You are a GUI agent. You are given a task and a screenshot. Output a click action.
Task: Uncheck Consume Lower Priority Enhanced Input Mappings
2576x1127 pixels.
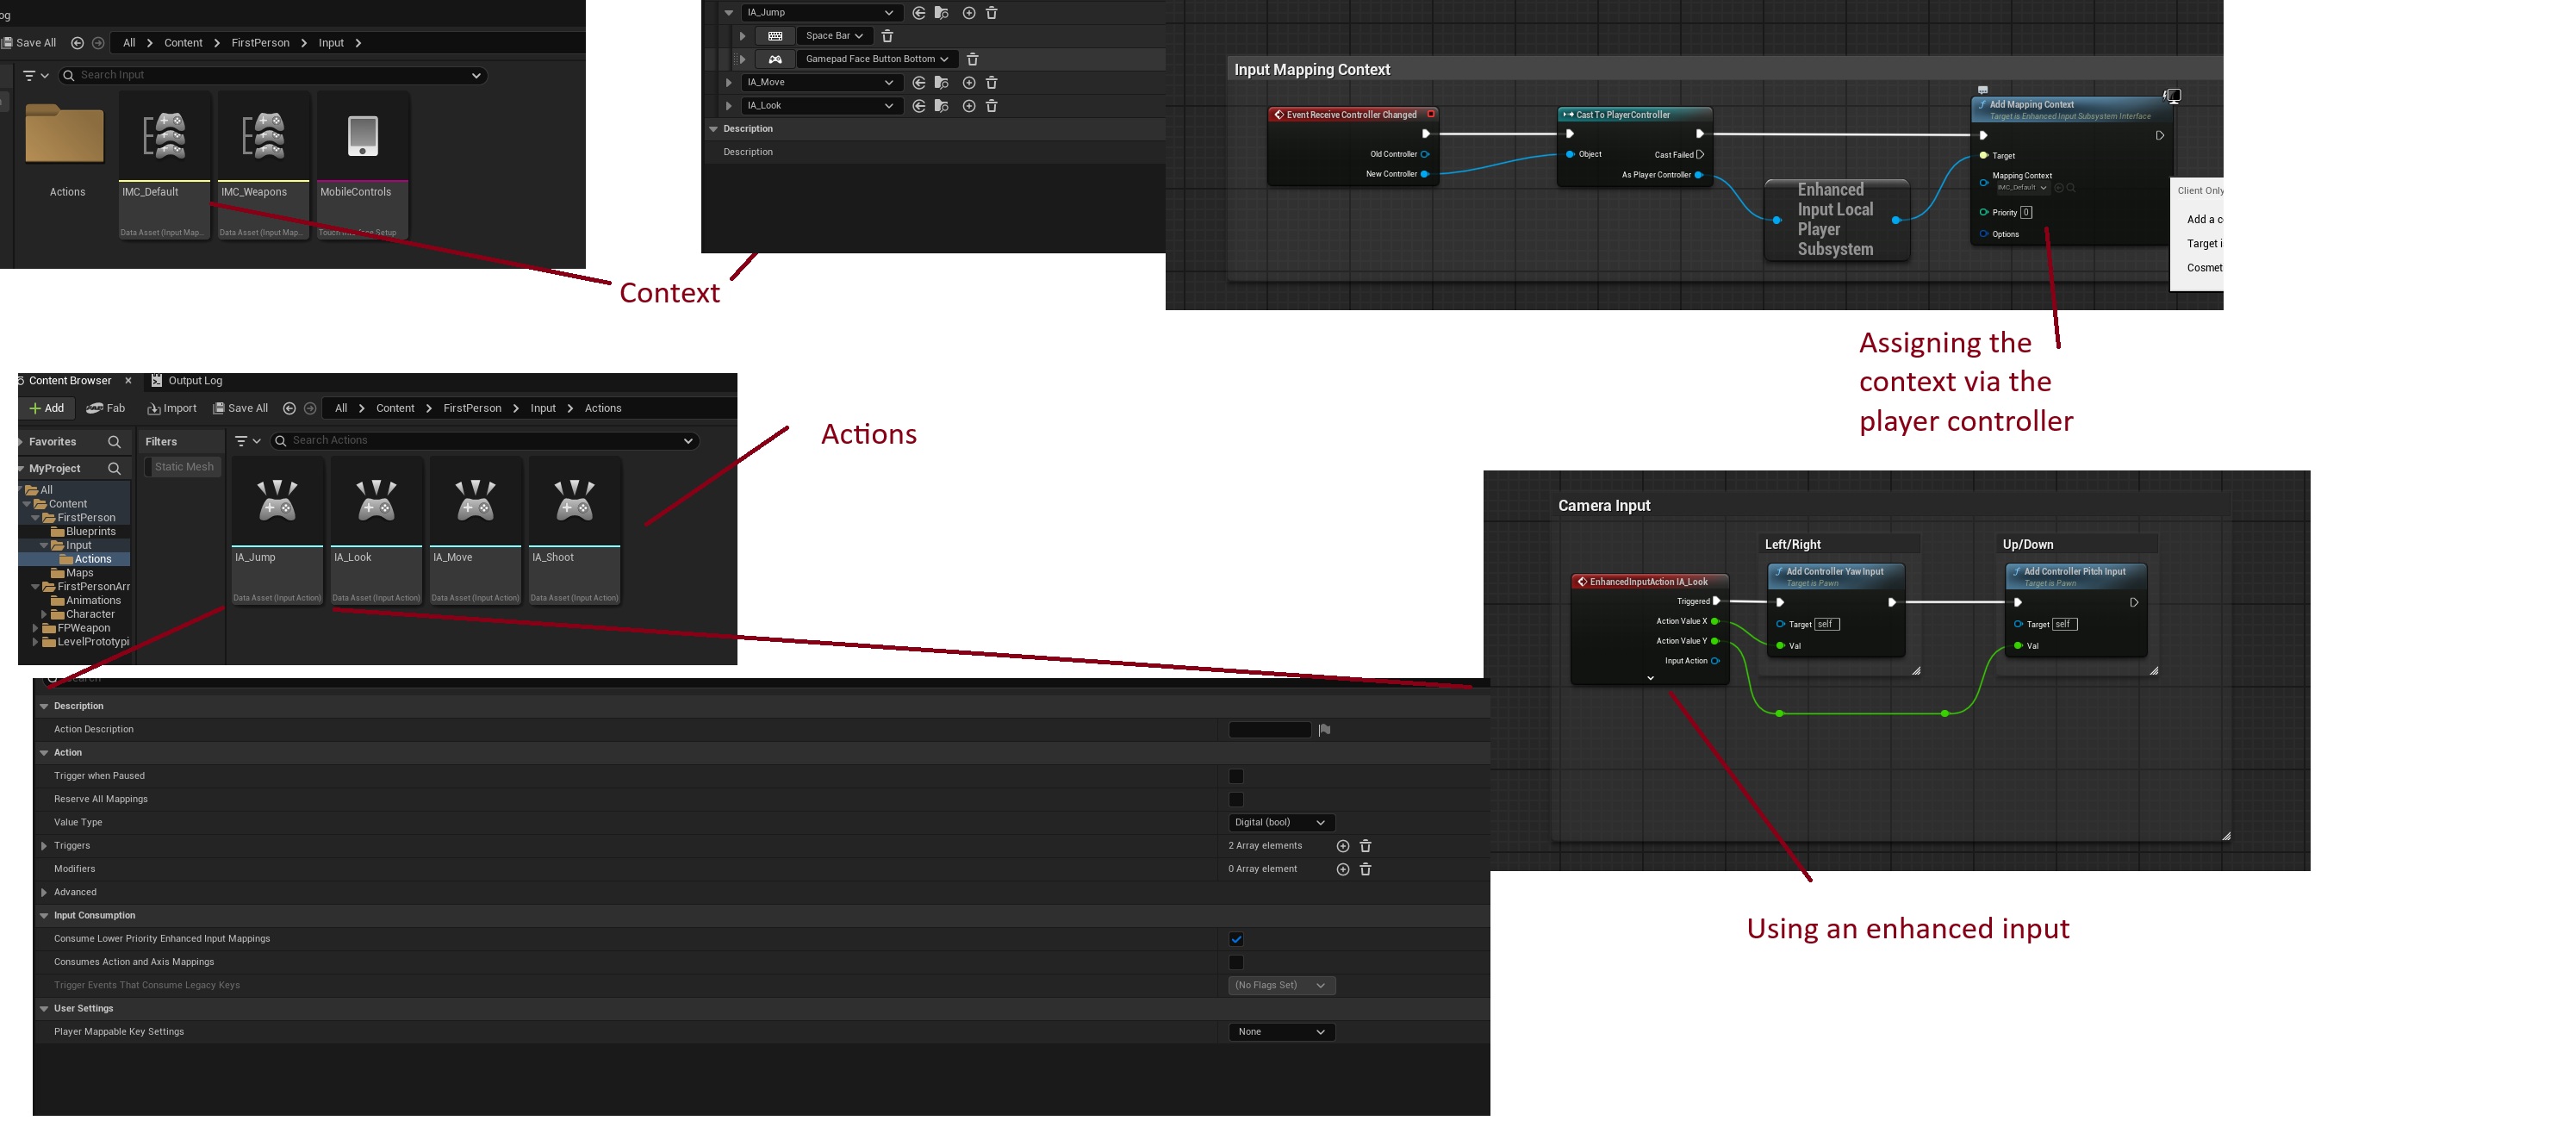coord(1236,939)
